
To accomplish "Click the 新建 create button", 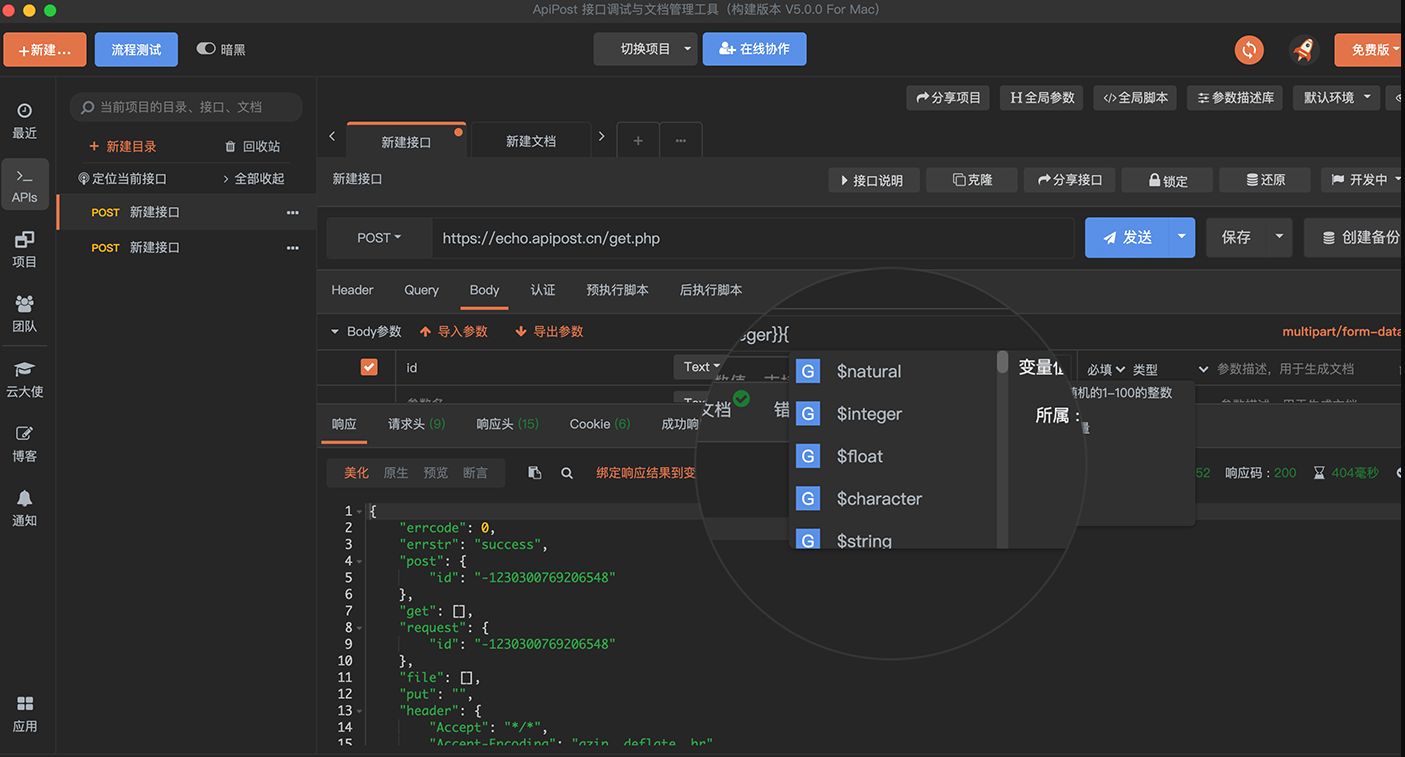I will [x=45, y=49].
